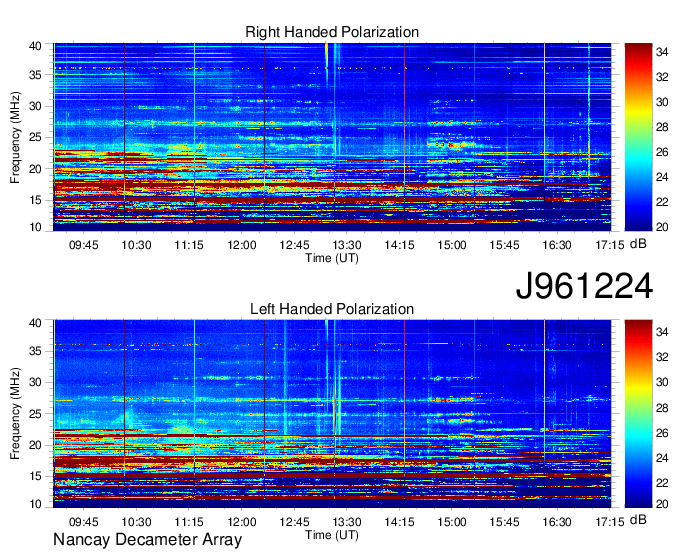Image resolution: width=680 pixels, height=552 pixels.
Task: Click the 20 MHz tick on Left Handed plot
Action: pyautogui.click(x=35, y=445)
